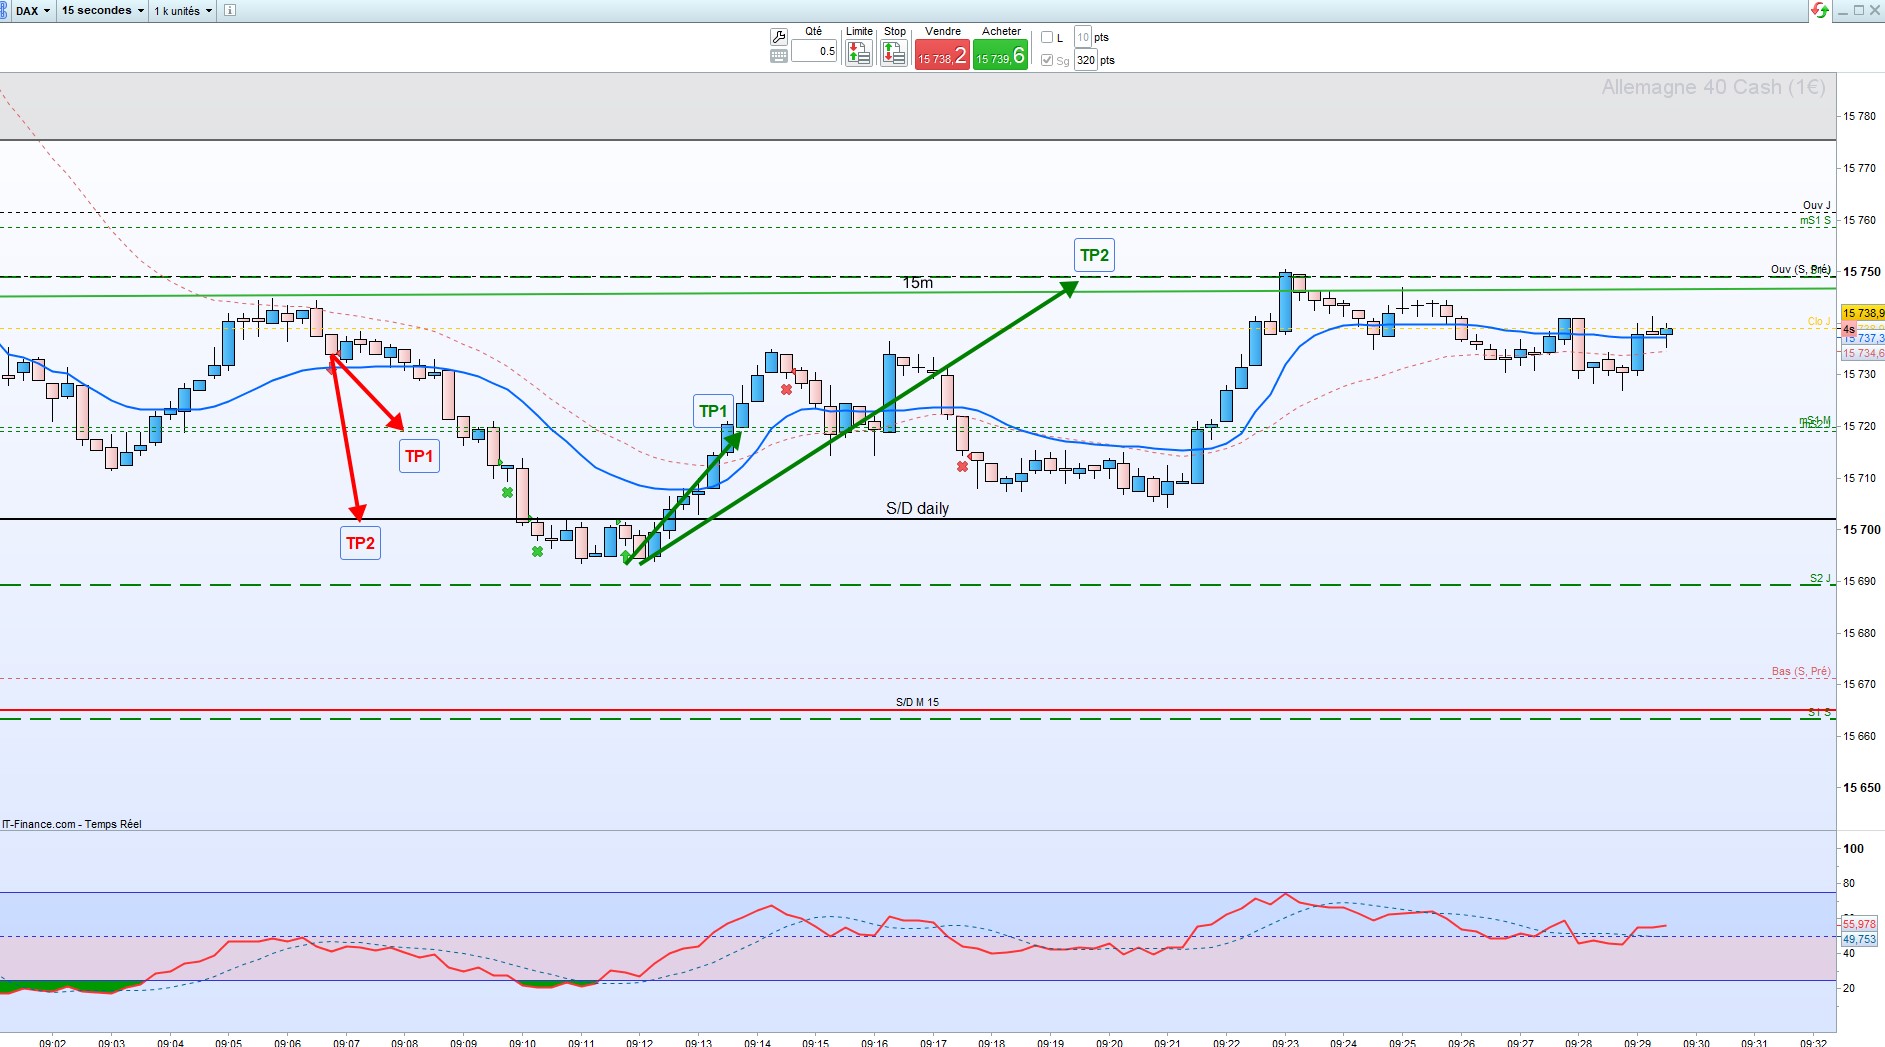The width and height of the screenshot is (1885, 1047).
Task: Toggle the Sg stop checkbox
Action: [1047, 60]
